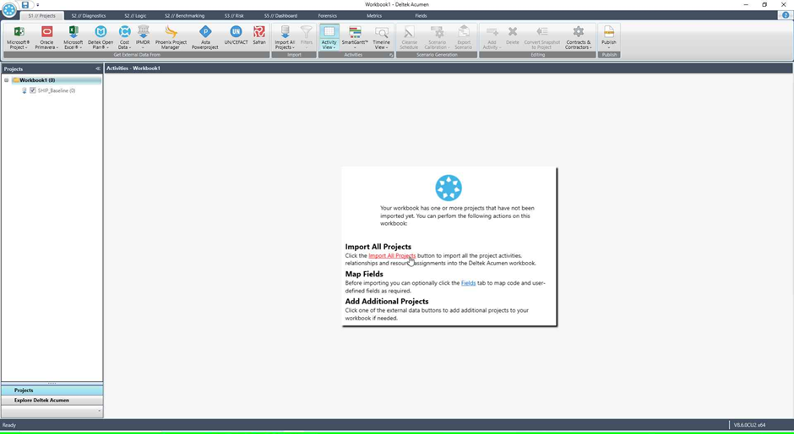Switch to SmartGantt view
794x434 pixels.
(354, 37)
